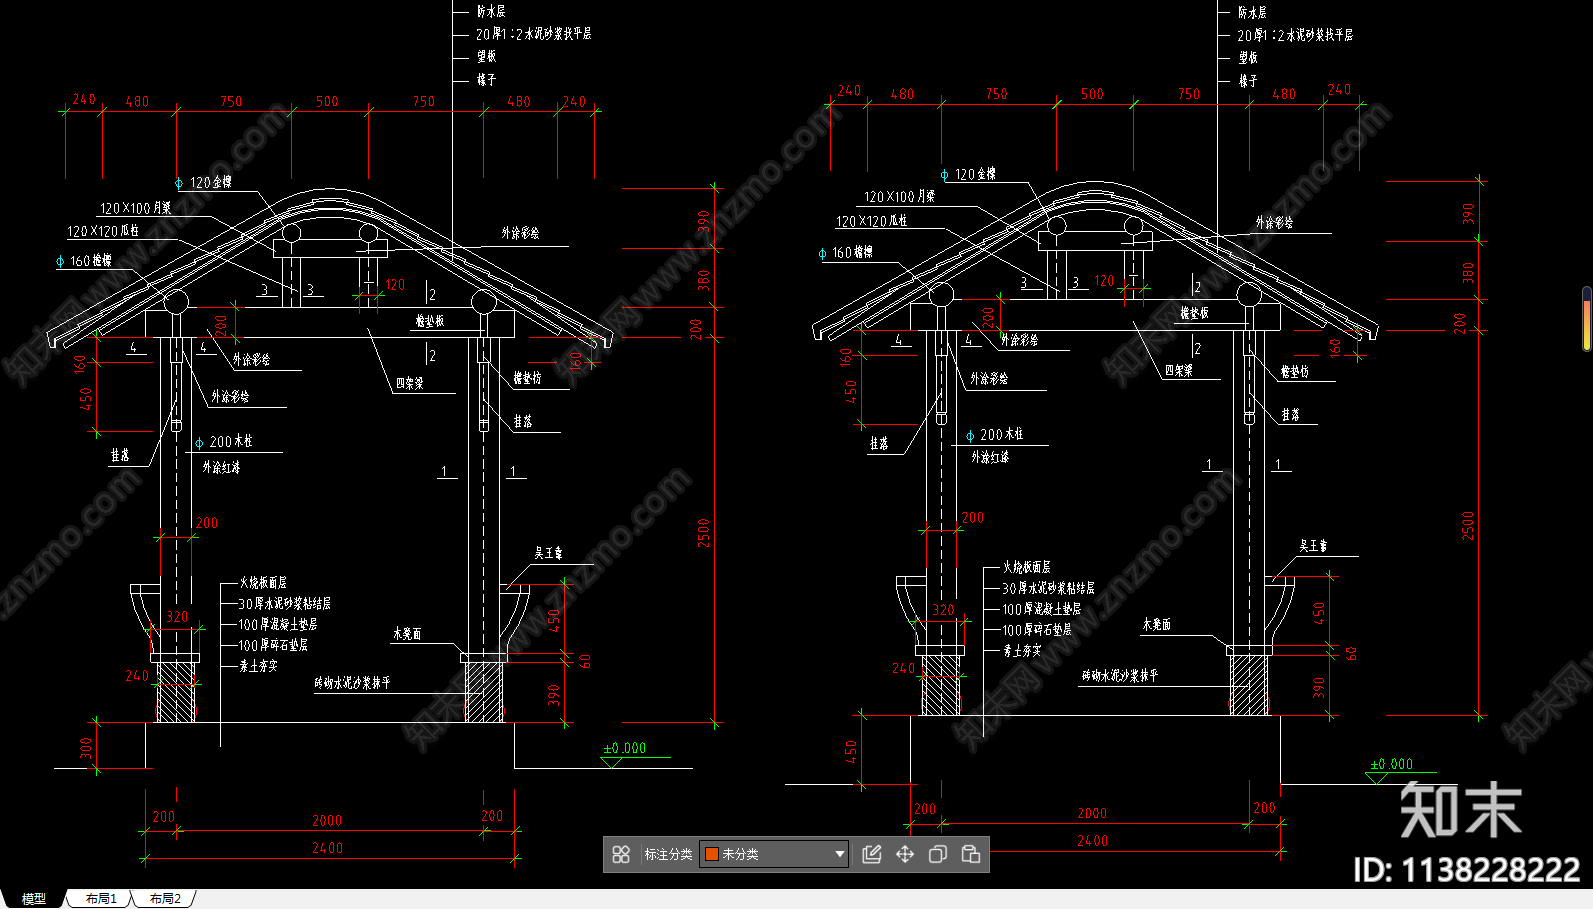Switch to the 模型 tab

pyautogui.click(x=34, y=899)
